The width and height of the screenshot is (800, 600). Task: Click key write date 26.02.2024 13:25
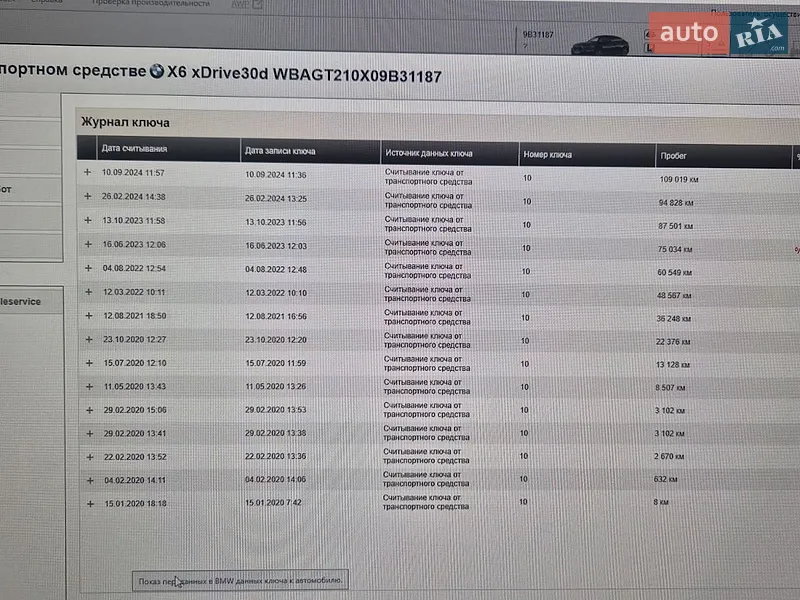pyautogui.click(x=276, y=199)
